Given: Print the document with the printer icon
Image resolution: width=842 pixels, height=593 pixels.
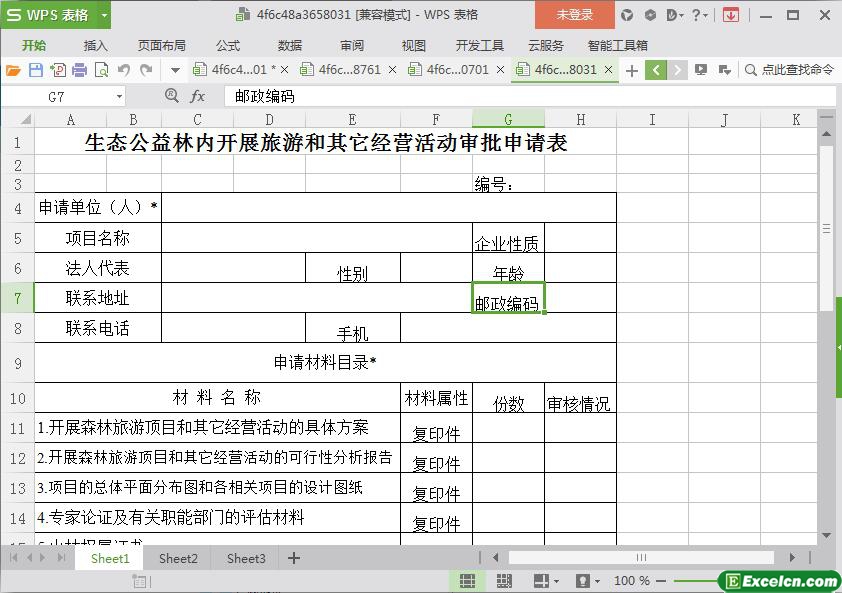Looking at the screenshot, I should click(x=79, y=70).
